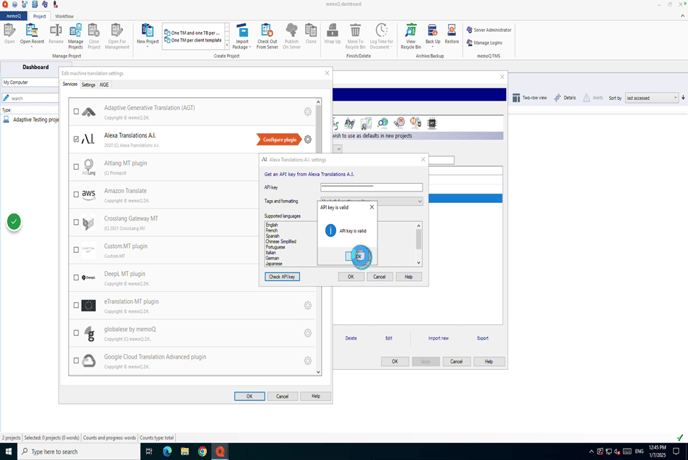Screen dimensions: 688x460
Task: Expand the project template gallery arrow
Action: 227,45
